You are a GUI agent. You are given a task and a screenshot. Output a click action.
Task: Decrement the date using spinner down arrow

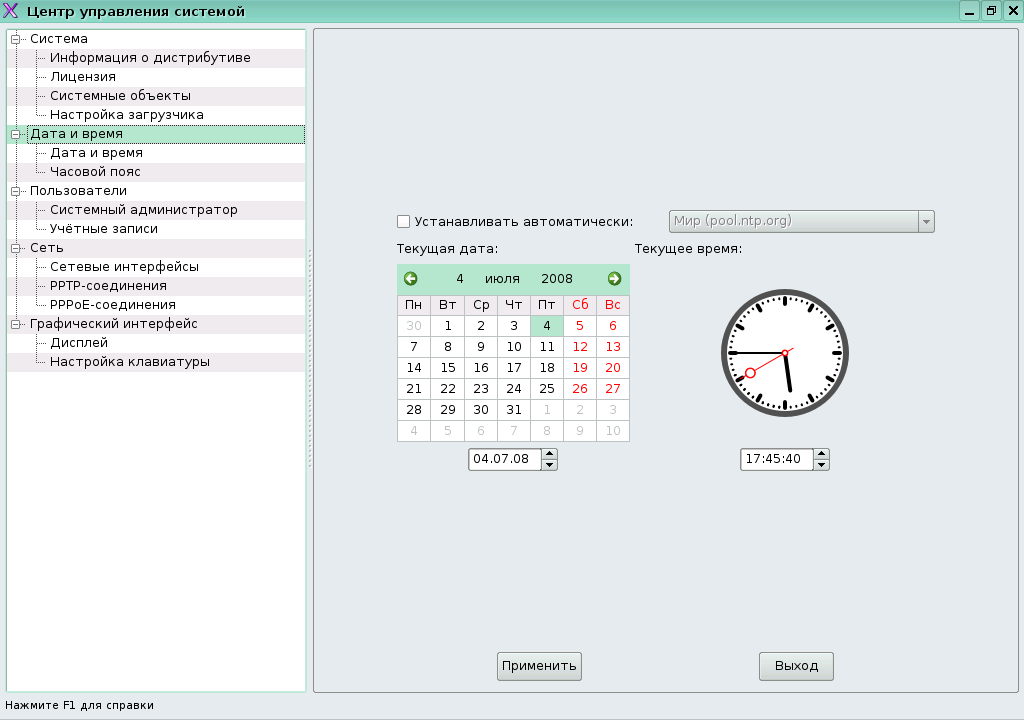click(549, 464)
